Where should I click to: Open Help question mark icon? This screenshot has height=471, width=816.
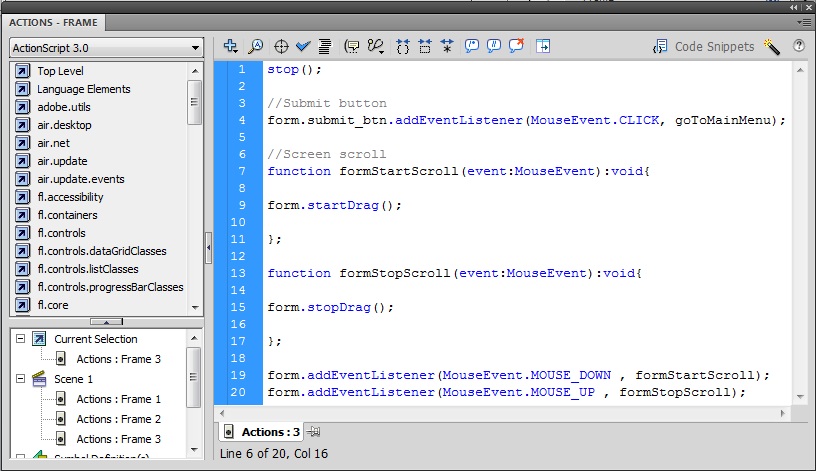[799, 46]
